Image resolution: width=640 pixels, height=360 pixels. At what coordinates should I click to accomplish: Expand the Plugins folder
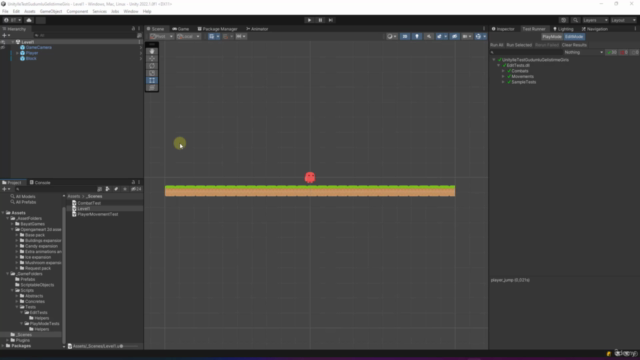[x=8, y=340]
